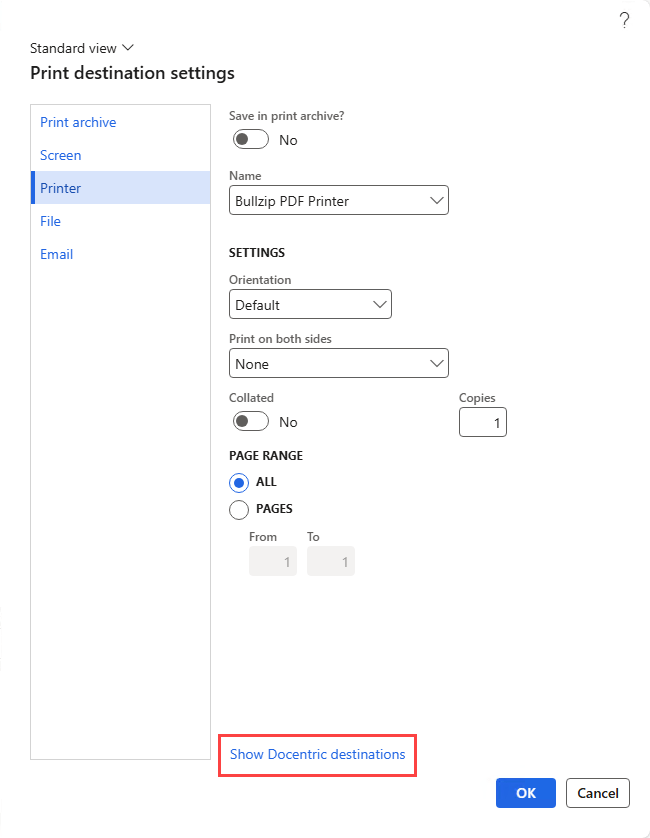Click the To page number field
650x838 pixels.
331,562
